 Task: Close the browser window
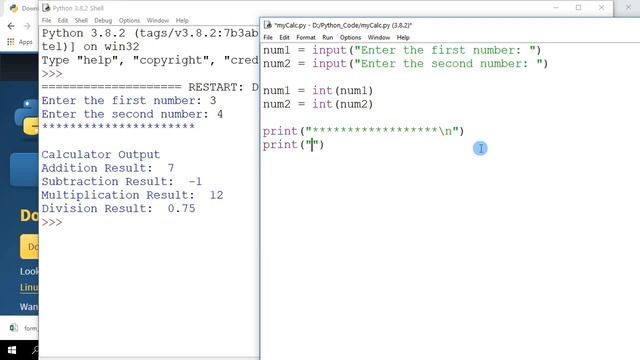coord(629,8)
